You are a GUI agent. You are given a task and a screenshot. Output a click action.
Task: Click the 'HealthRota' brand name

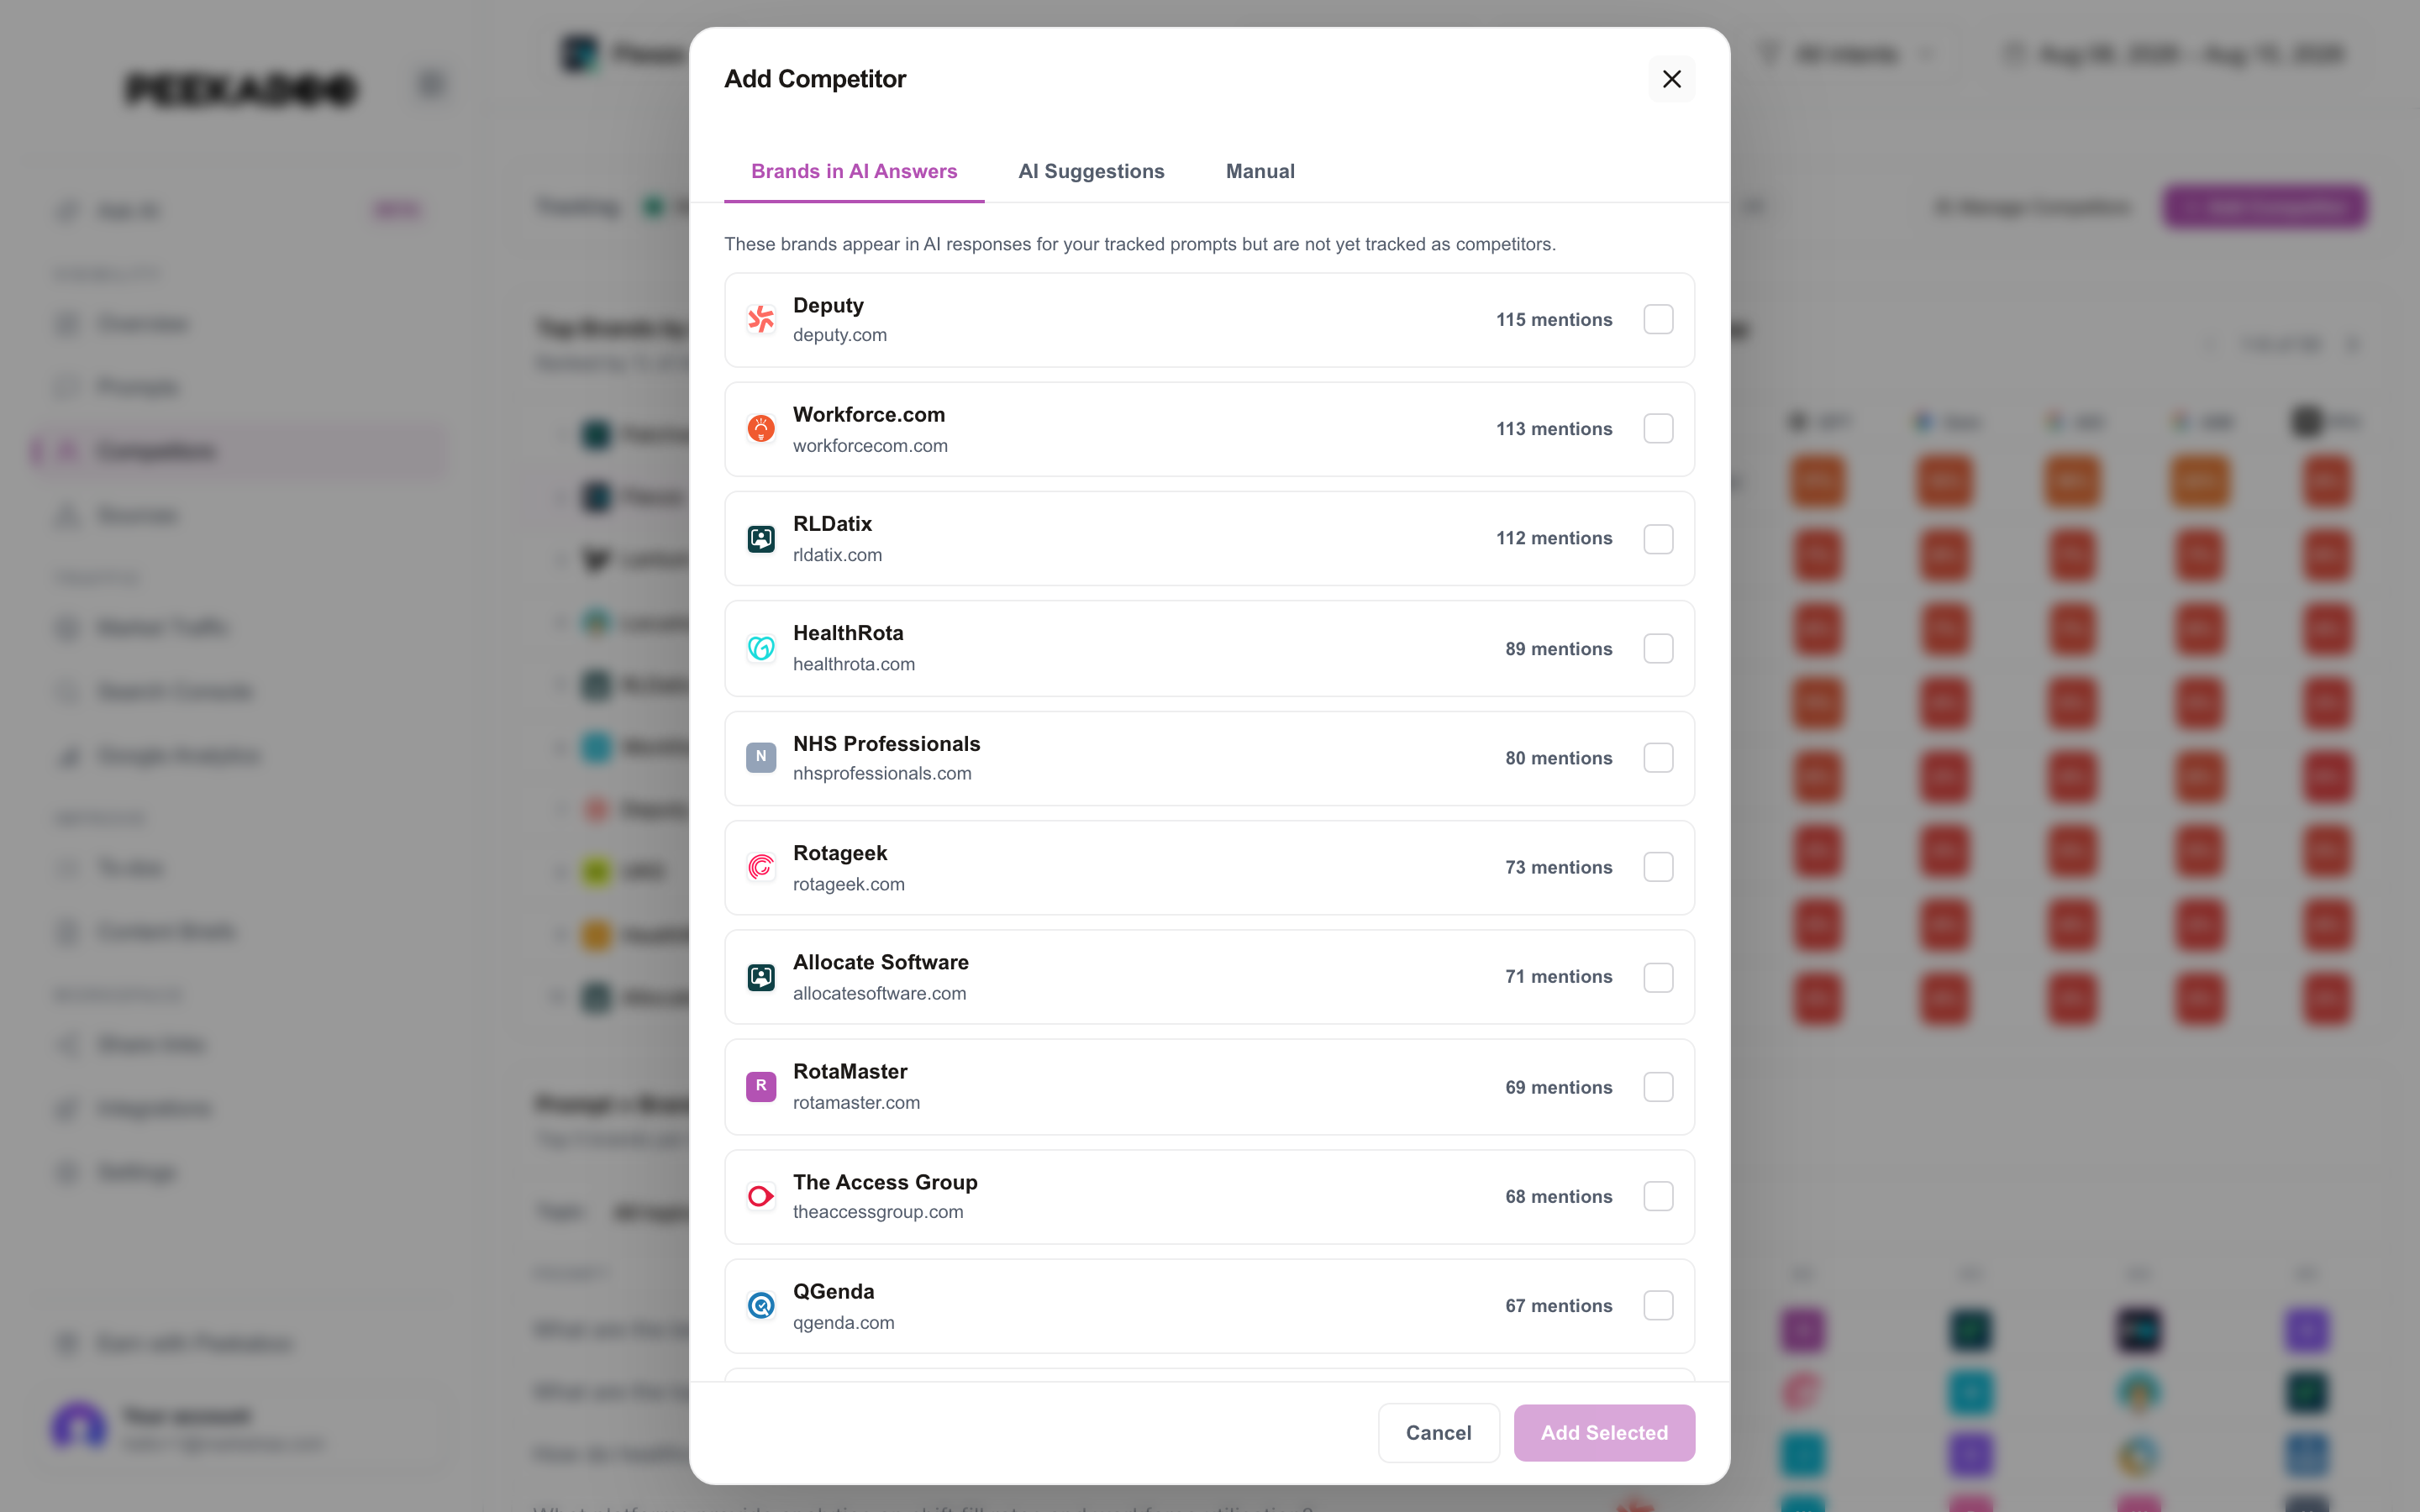848,633
